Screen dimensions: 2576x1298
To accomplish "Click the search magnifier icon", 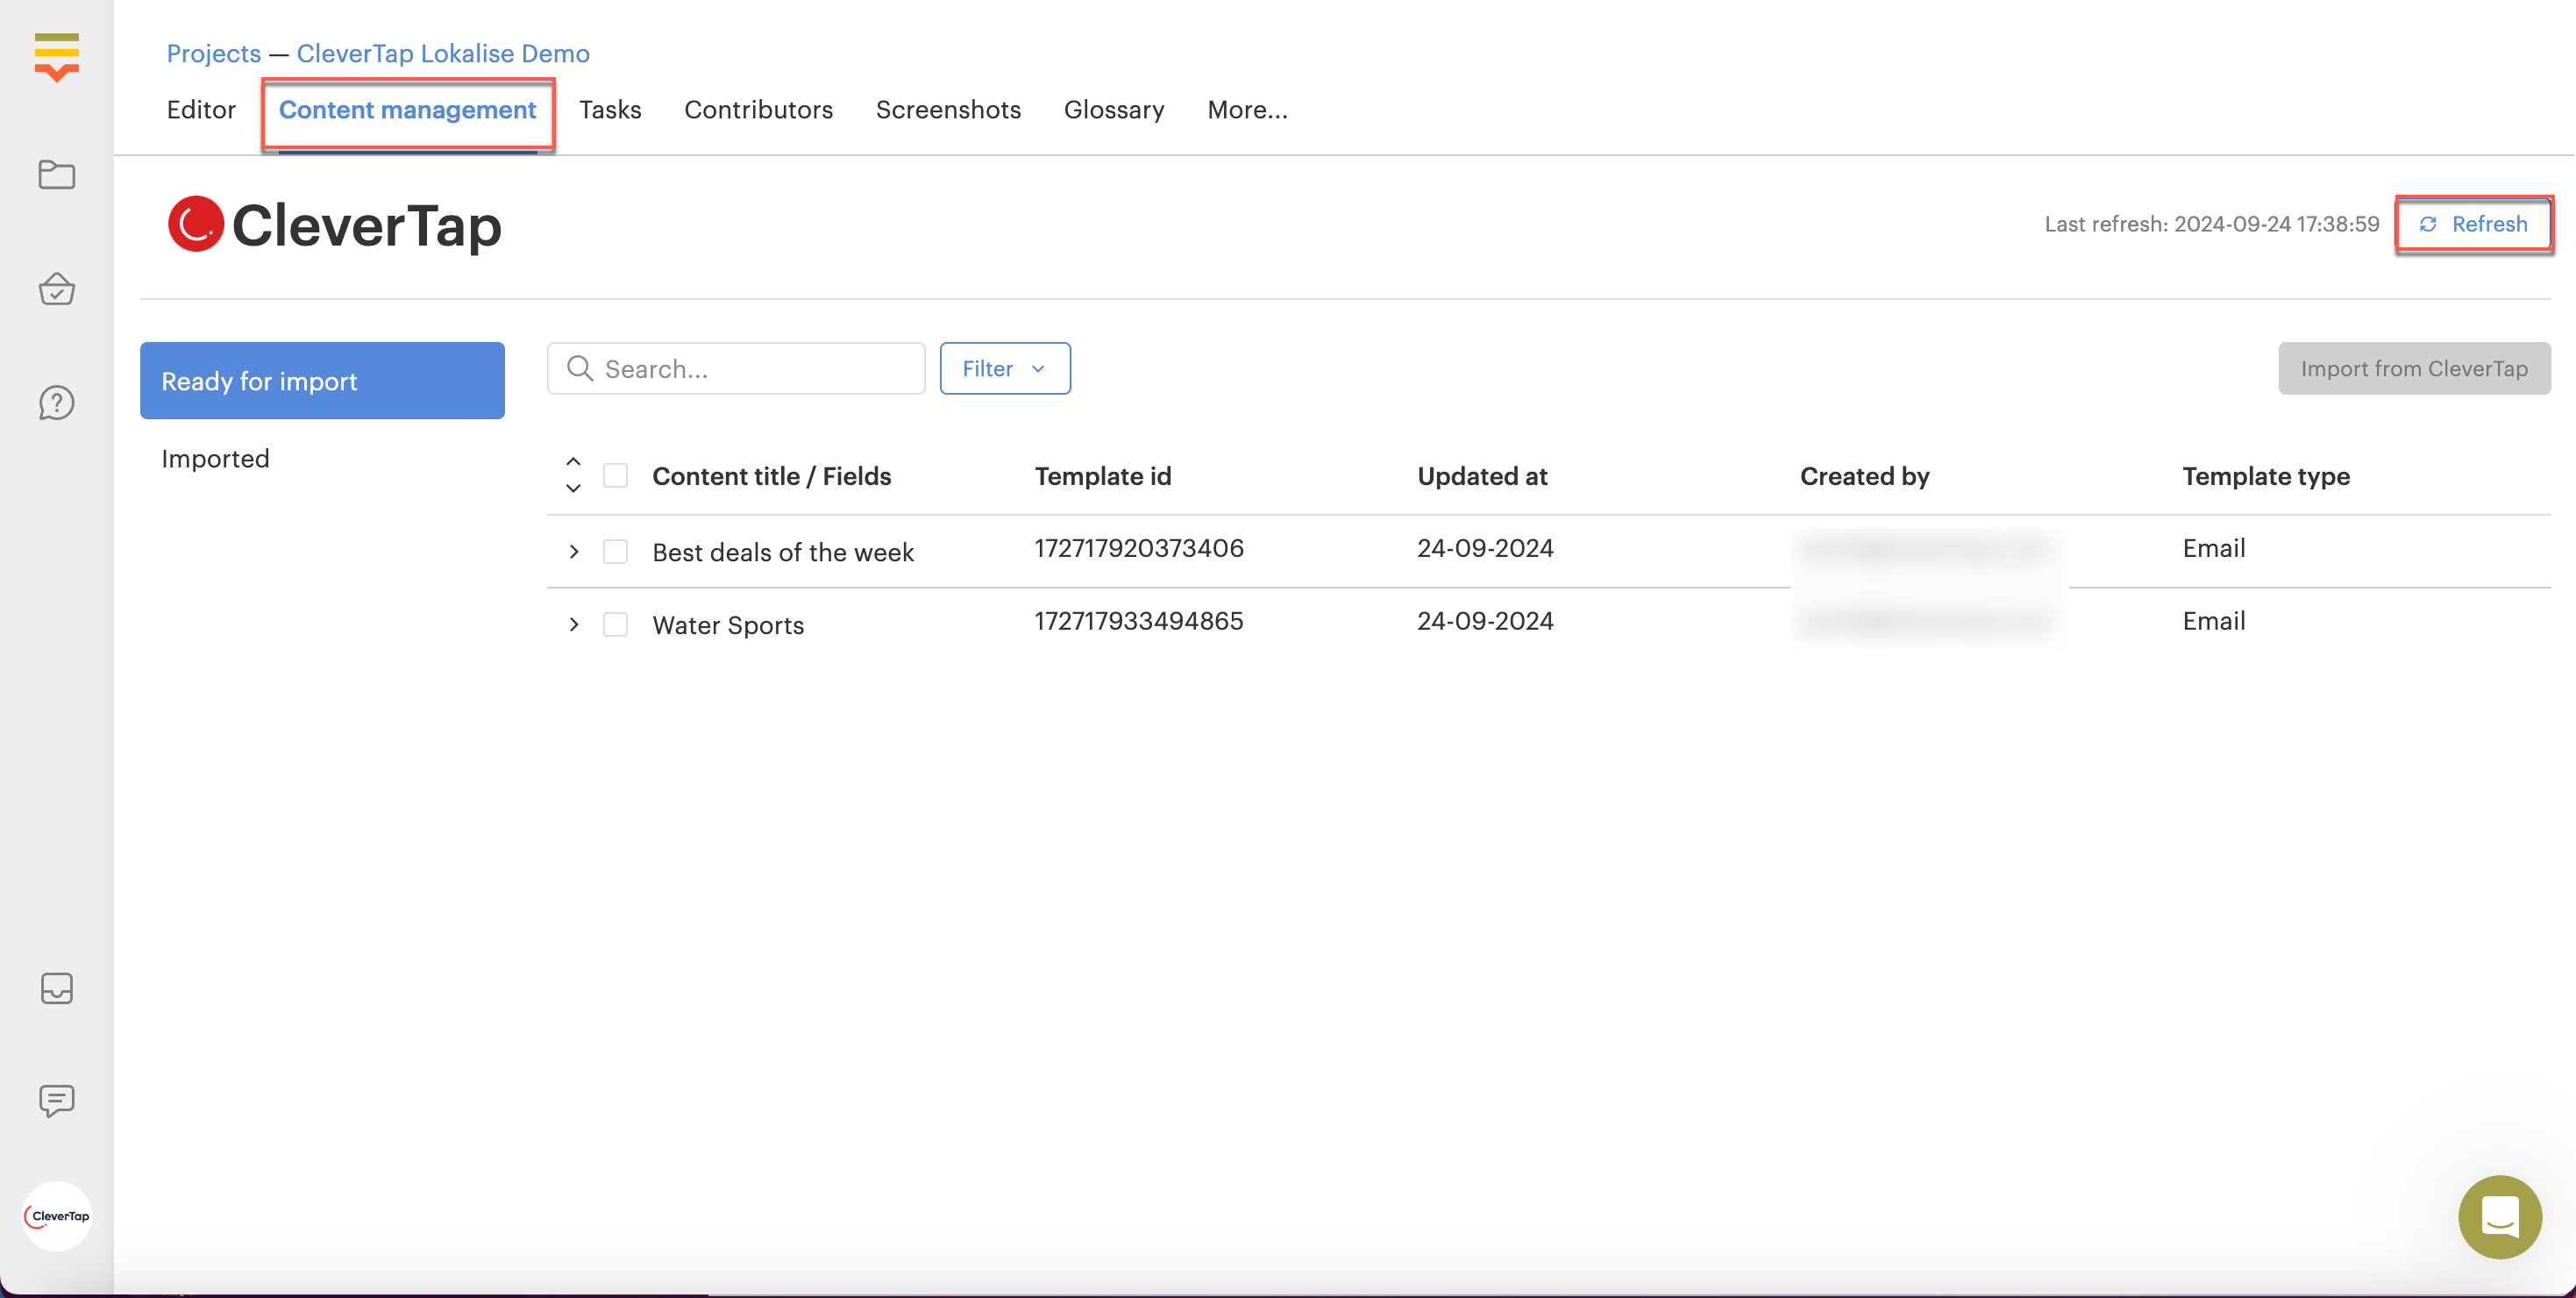I will click(580, 368).
